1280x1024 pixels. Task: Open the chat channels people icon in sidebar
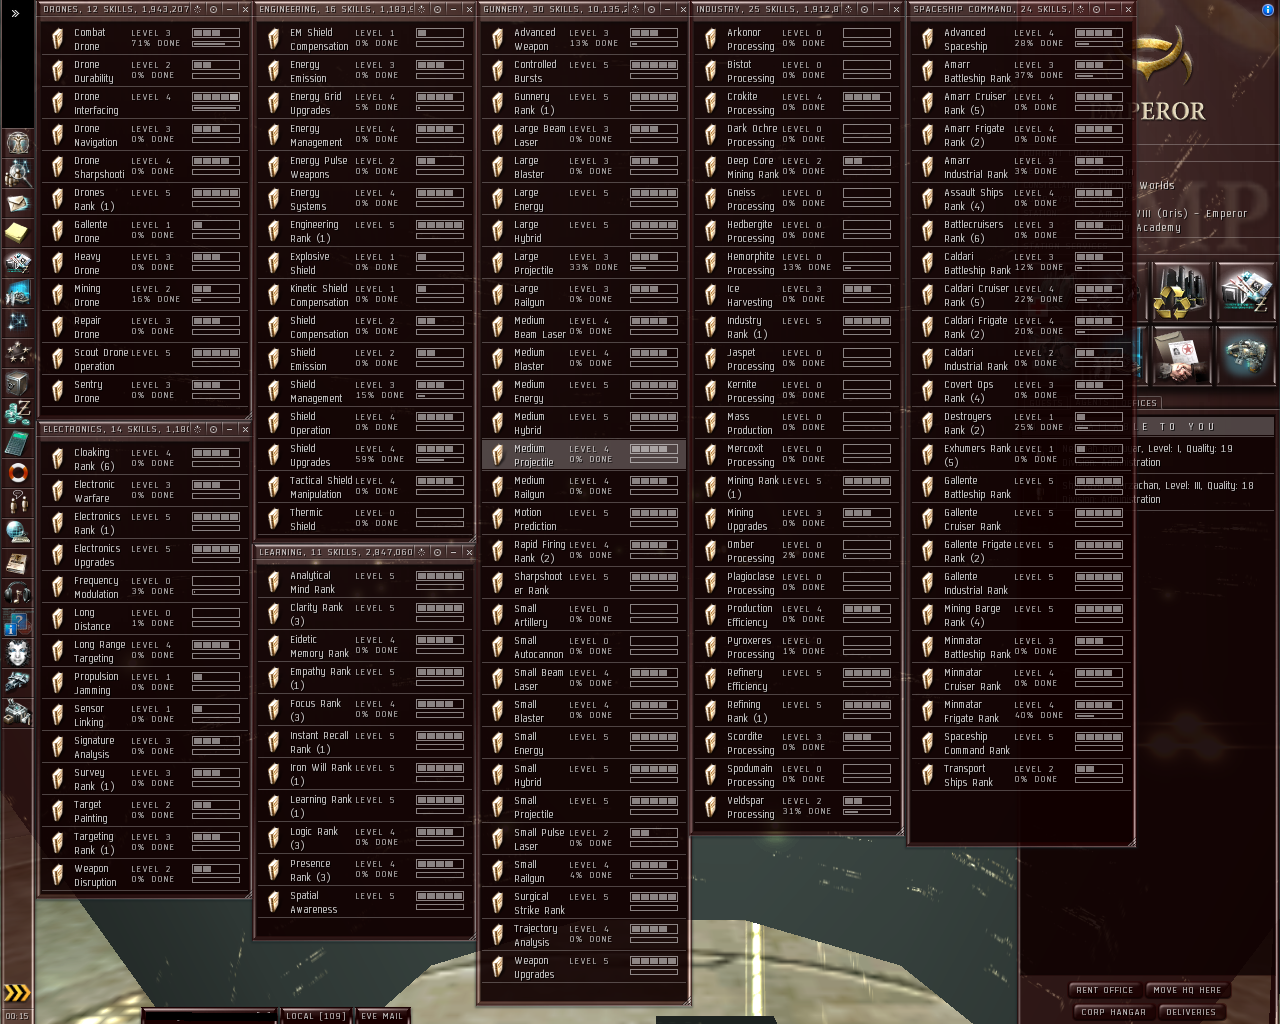pos(17,502)
